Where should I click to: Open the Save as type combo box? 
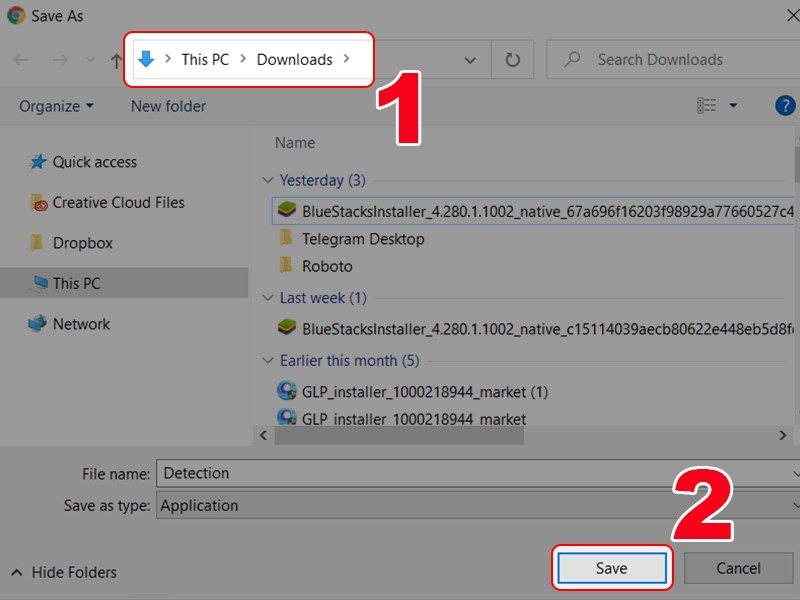point(478,505)
